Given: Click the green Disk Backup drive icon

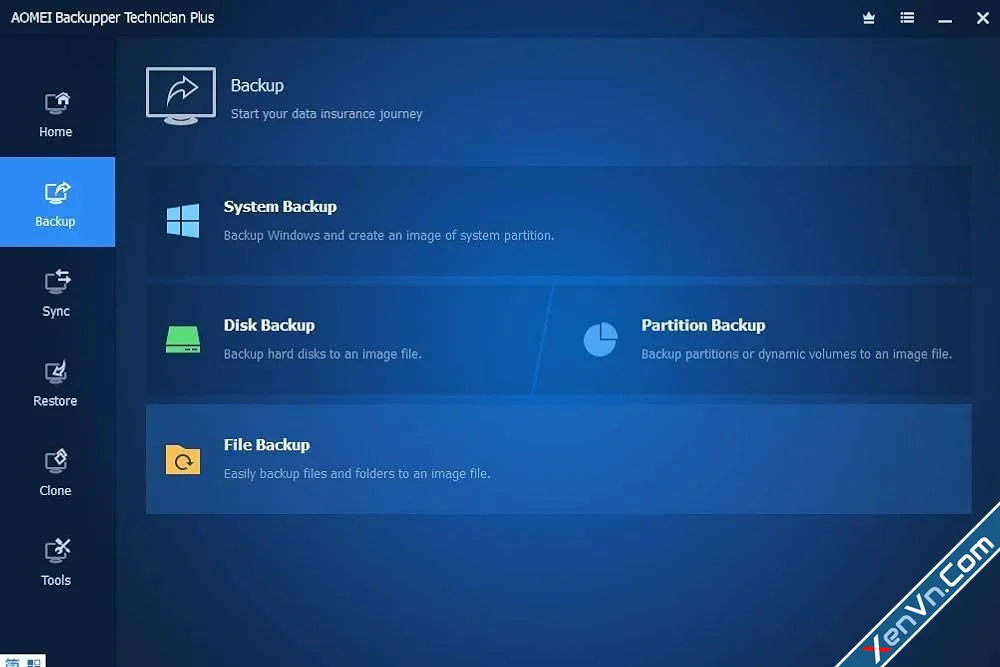Looking at the screenshot, I should [183, 339].
